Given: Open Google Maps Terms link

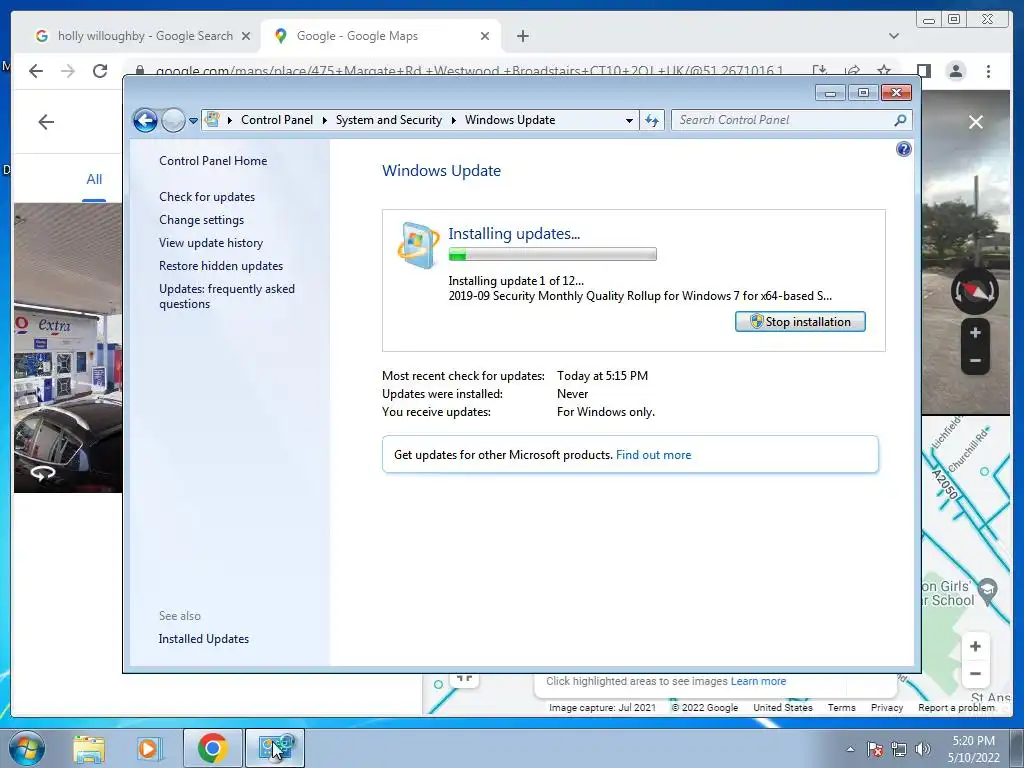Looking at the screenshot, I should coord(841,707).
